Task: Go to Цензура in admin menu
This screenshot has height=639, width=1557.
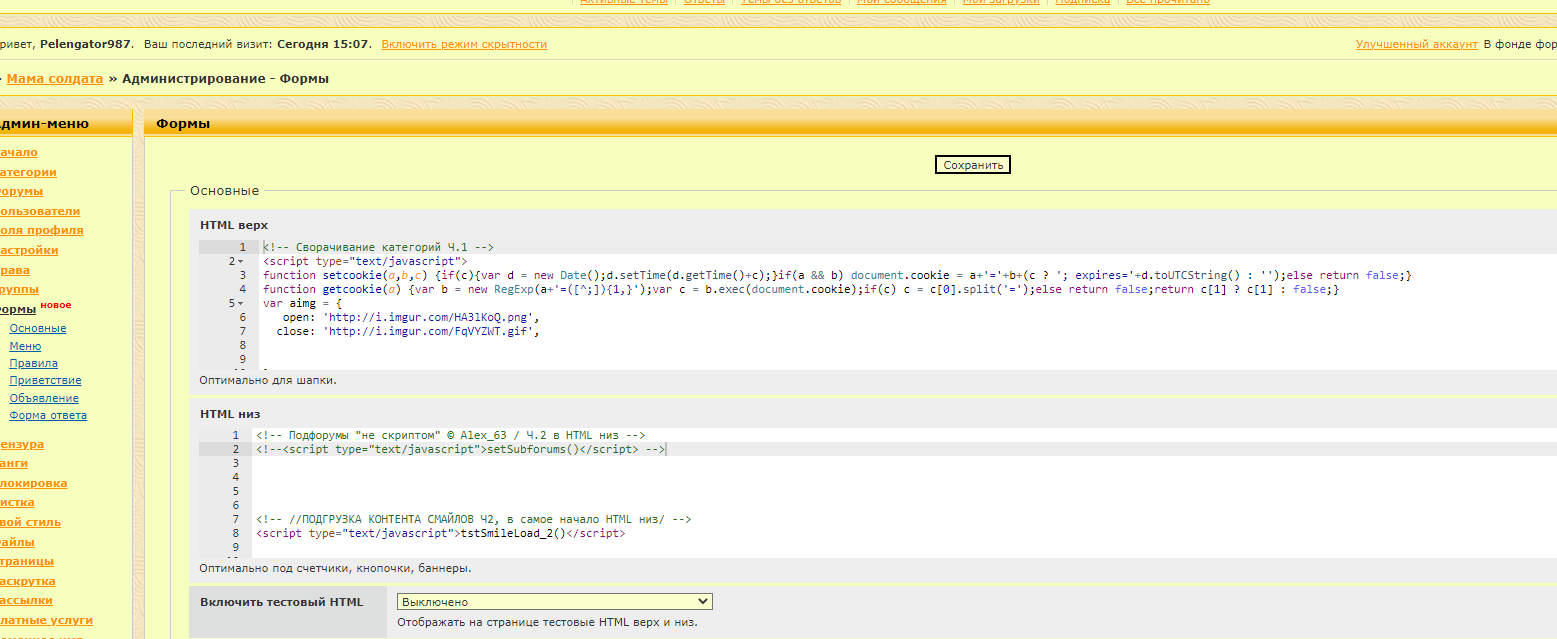Action: coord(22,444)
